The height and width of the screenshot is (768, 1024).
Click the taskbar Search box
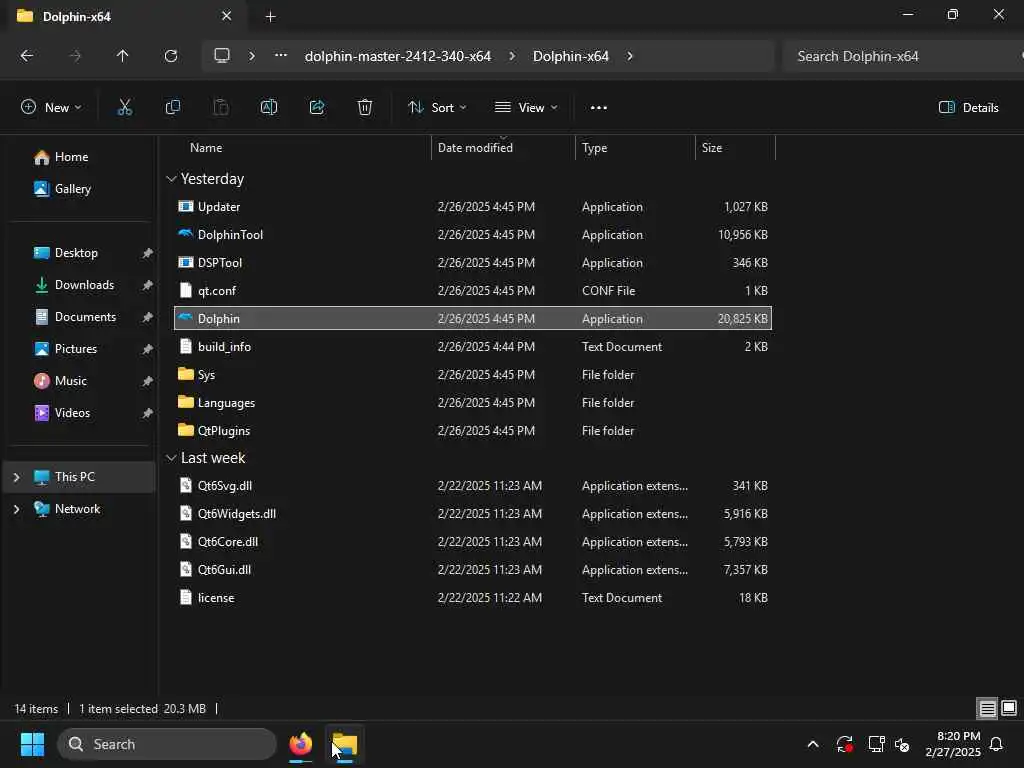[167, 744]
